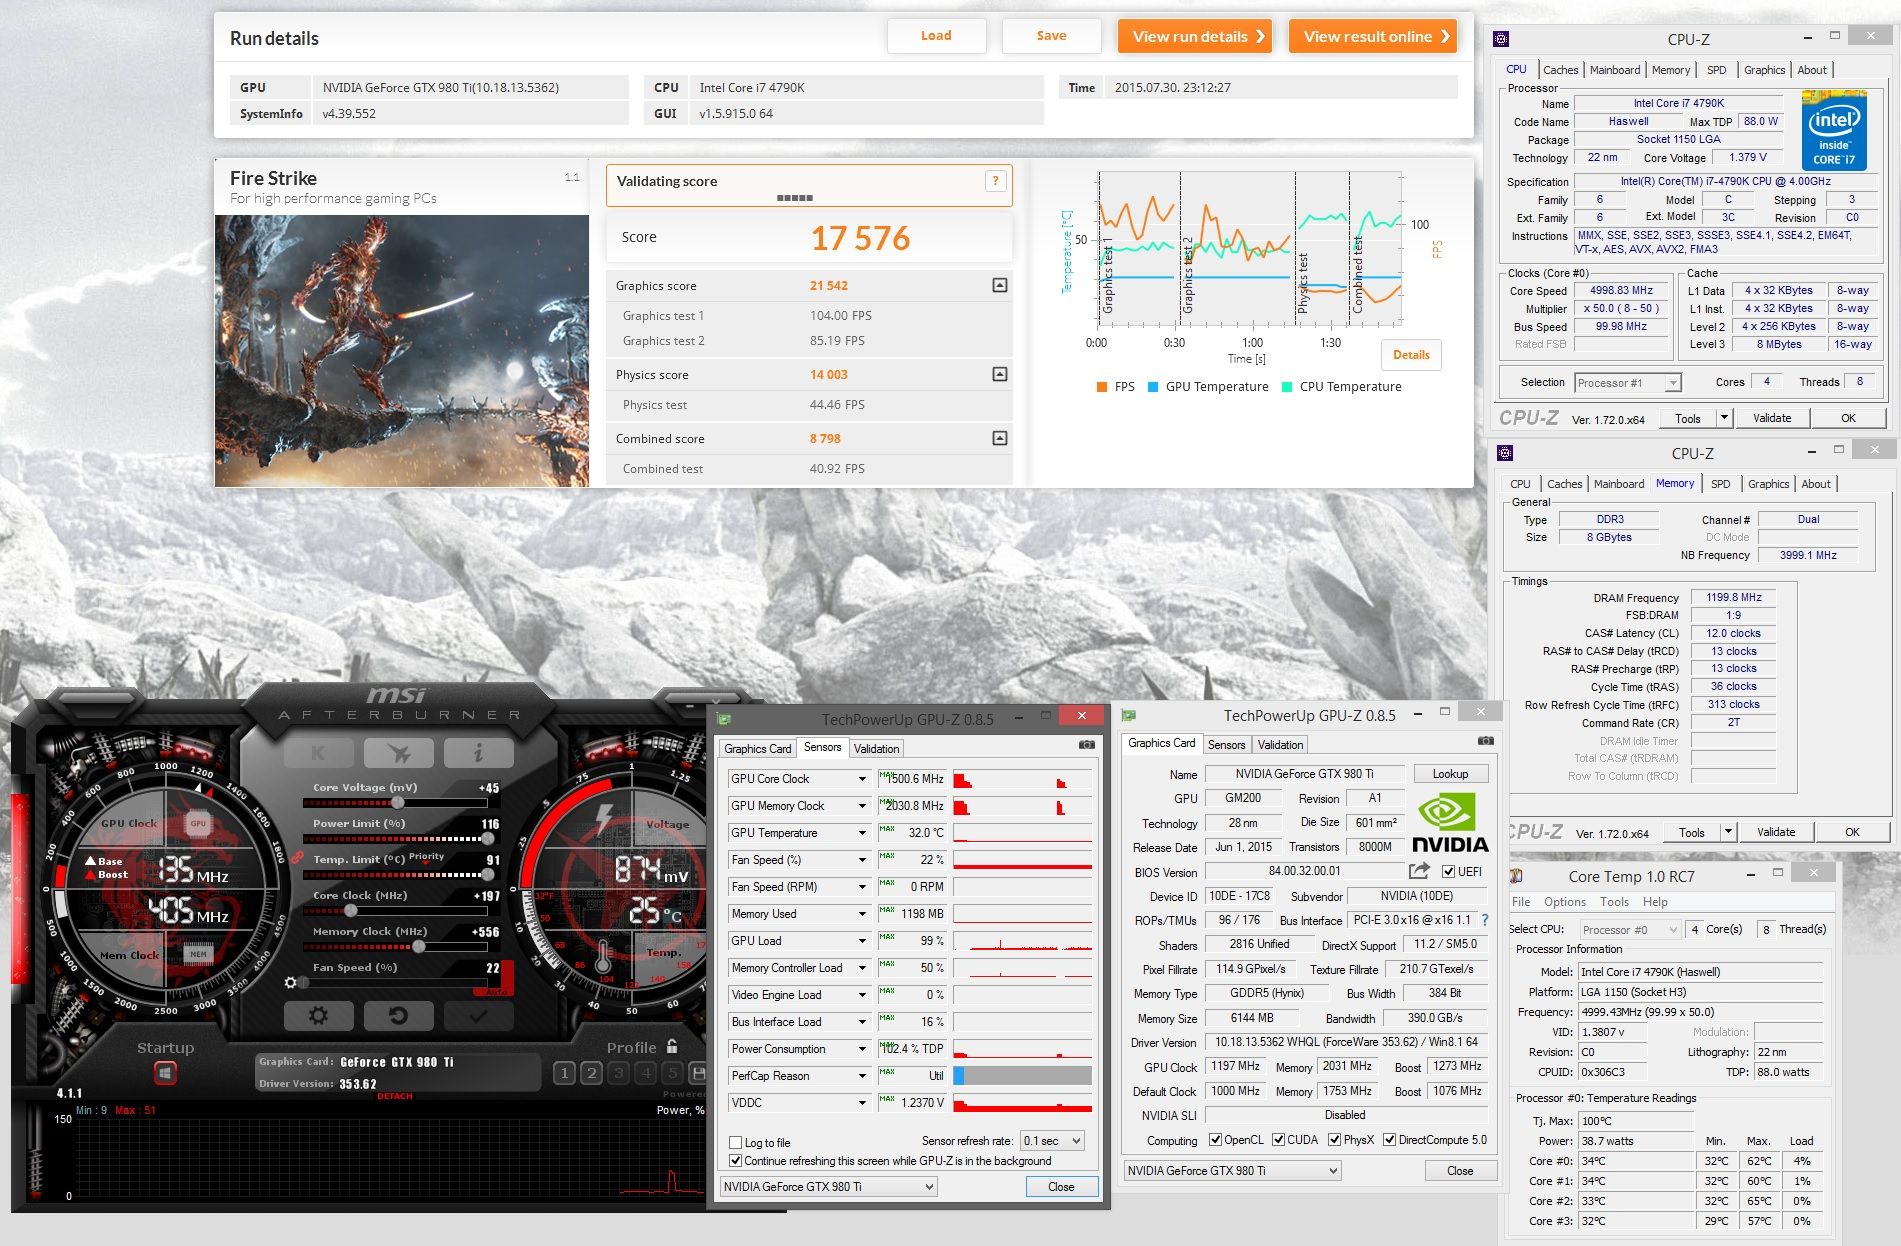Open Tools dropdown arrow in top CPU-Z window

tap(1724, 418)
